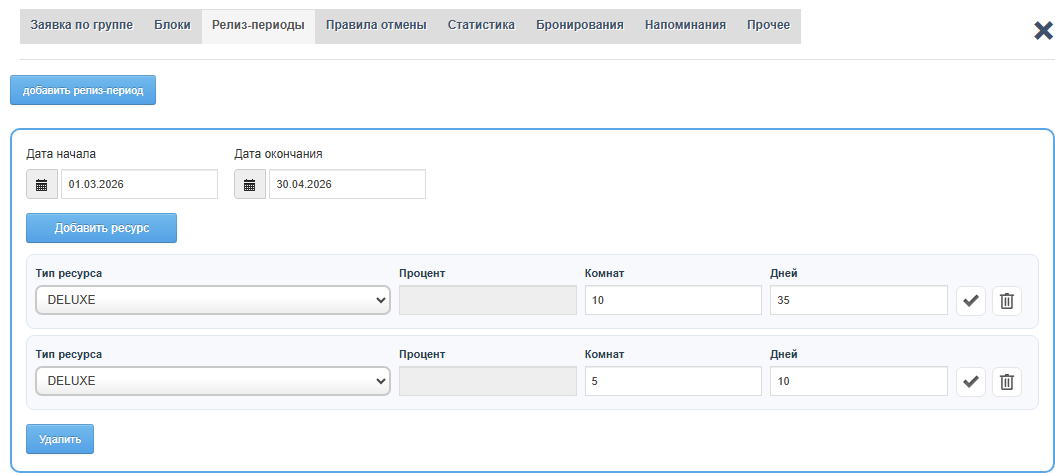Delete the first resource row via trash icon
This screenshot has width=1055, height=473.
pos(1007,300)
